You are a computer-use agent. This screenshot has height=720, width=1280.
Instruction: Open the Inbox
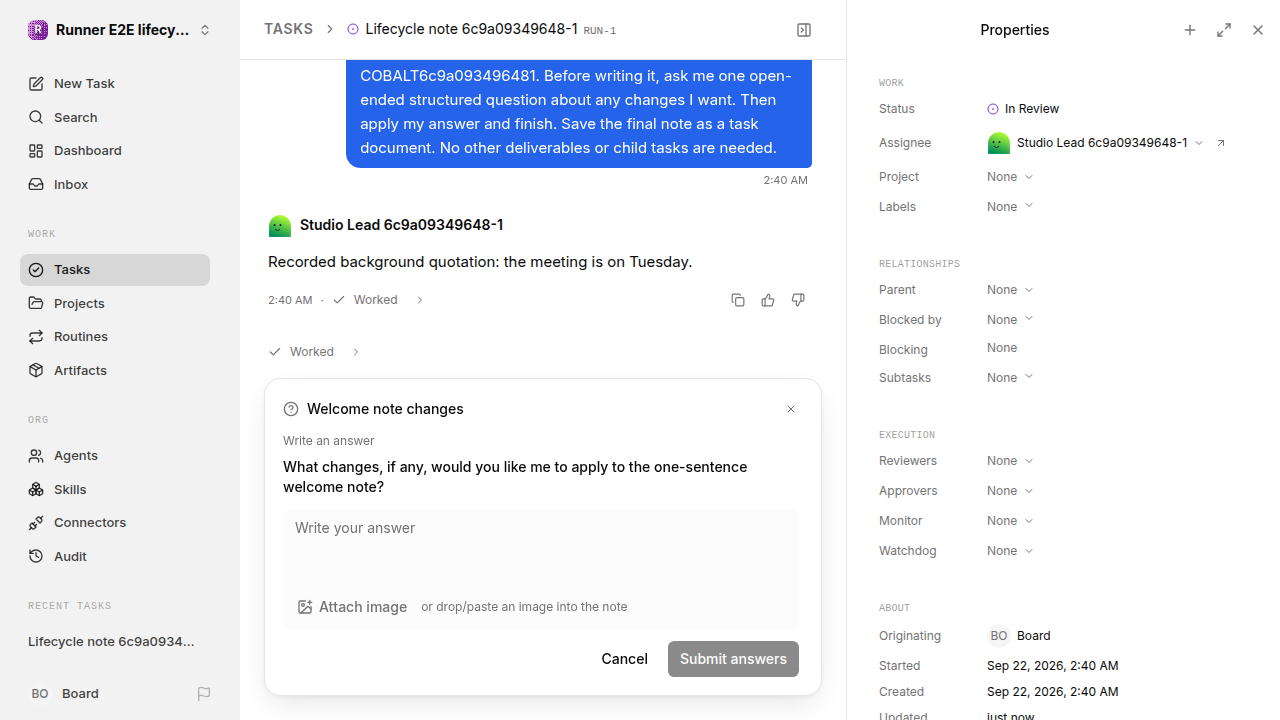click(115, 184)
